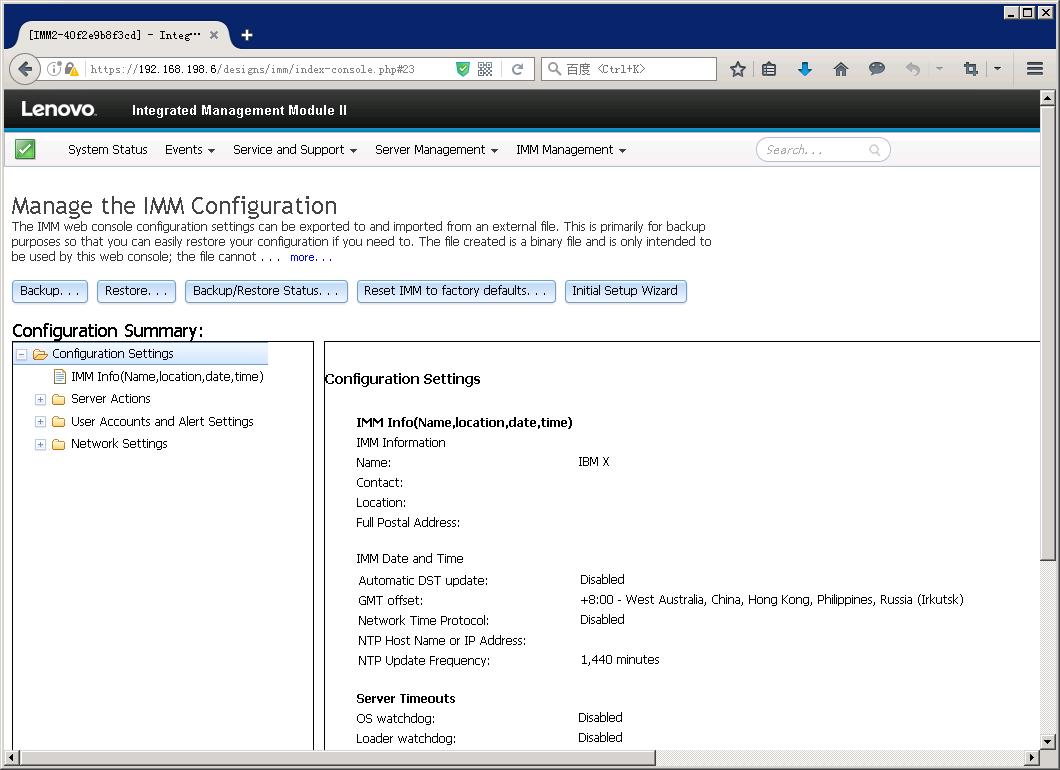Collapse the Configuration Settings tree node
The height and width of the screenshot is (770, 1060).
[x=21, y=354]
